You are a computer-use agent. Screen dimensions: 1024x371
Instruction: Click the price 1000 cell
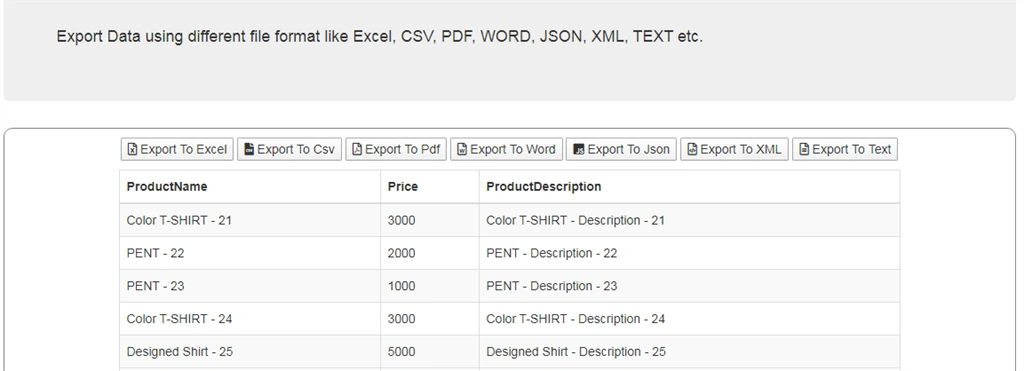point(430,286)
